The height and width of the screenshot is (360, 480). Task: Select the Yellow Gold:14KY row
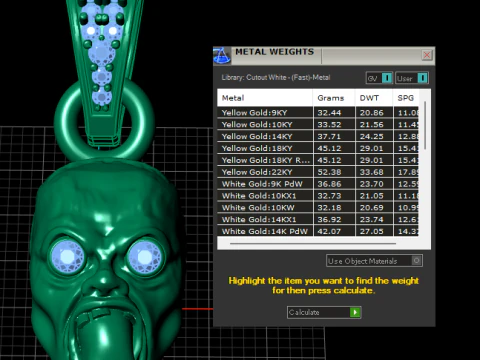point(318,136)
